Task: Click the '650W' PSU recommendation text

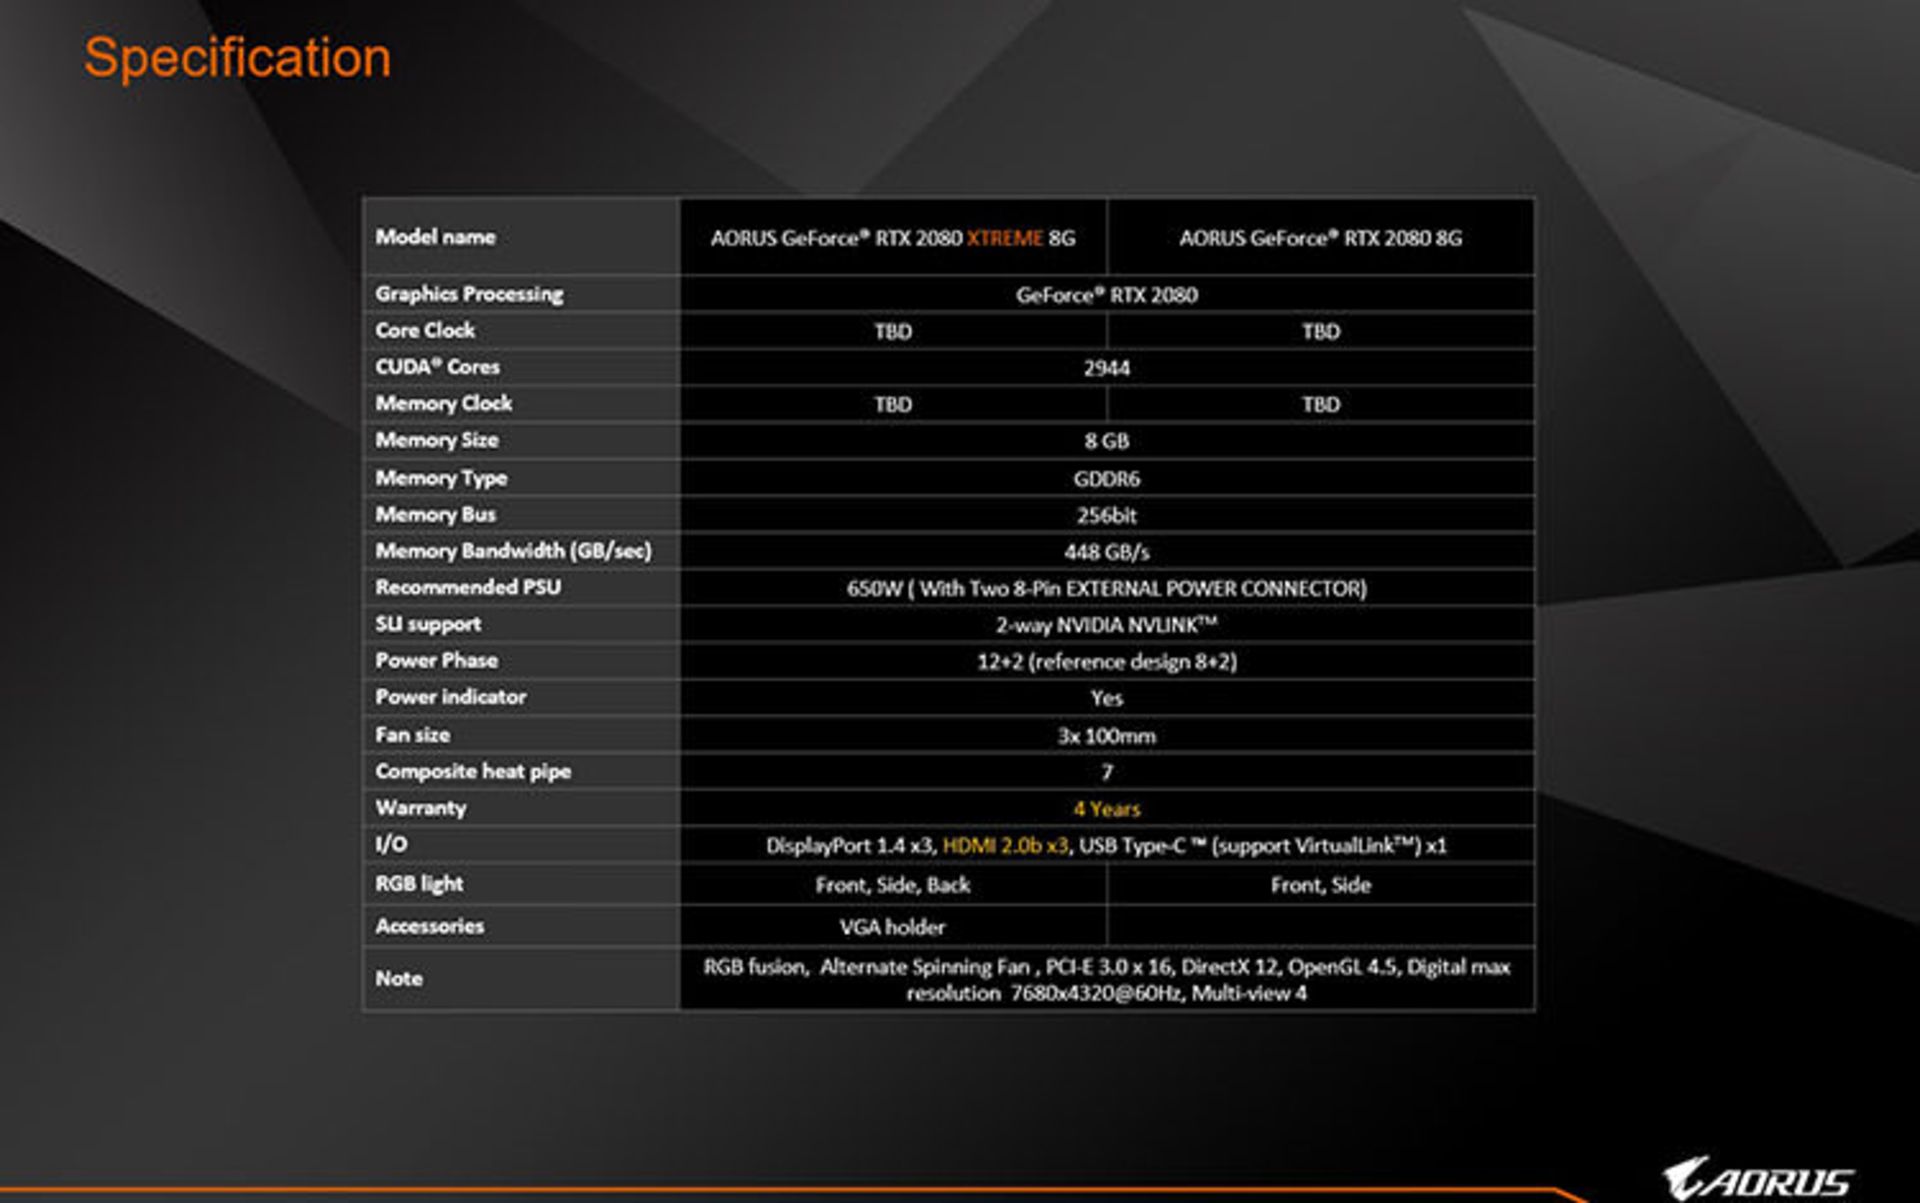Action: pyautogui.click(x=1106, y=588)
